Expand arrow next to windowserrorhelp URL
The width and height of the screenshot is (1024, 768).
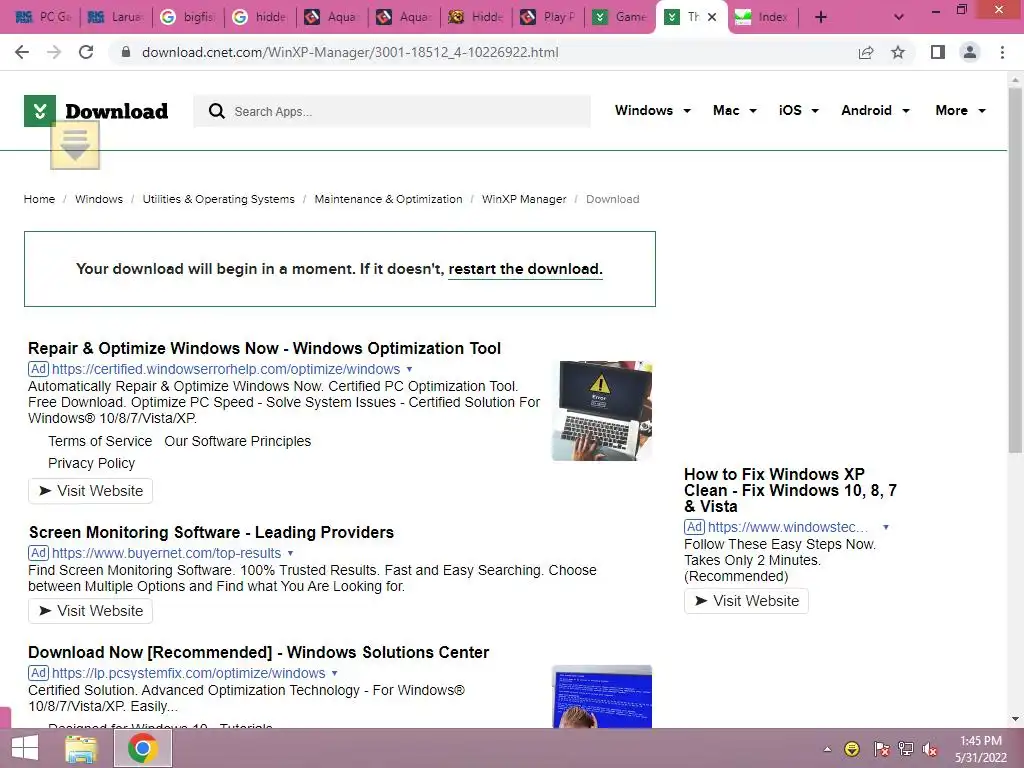tap(409, 370)
